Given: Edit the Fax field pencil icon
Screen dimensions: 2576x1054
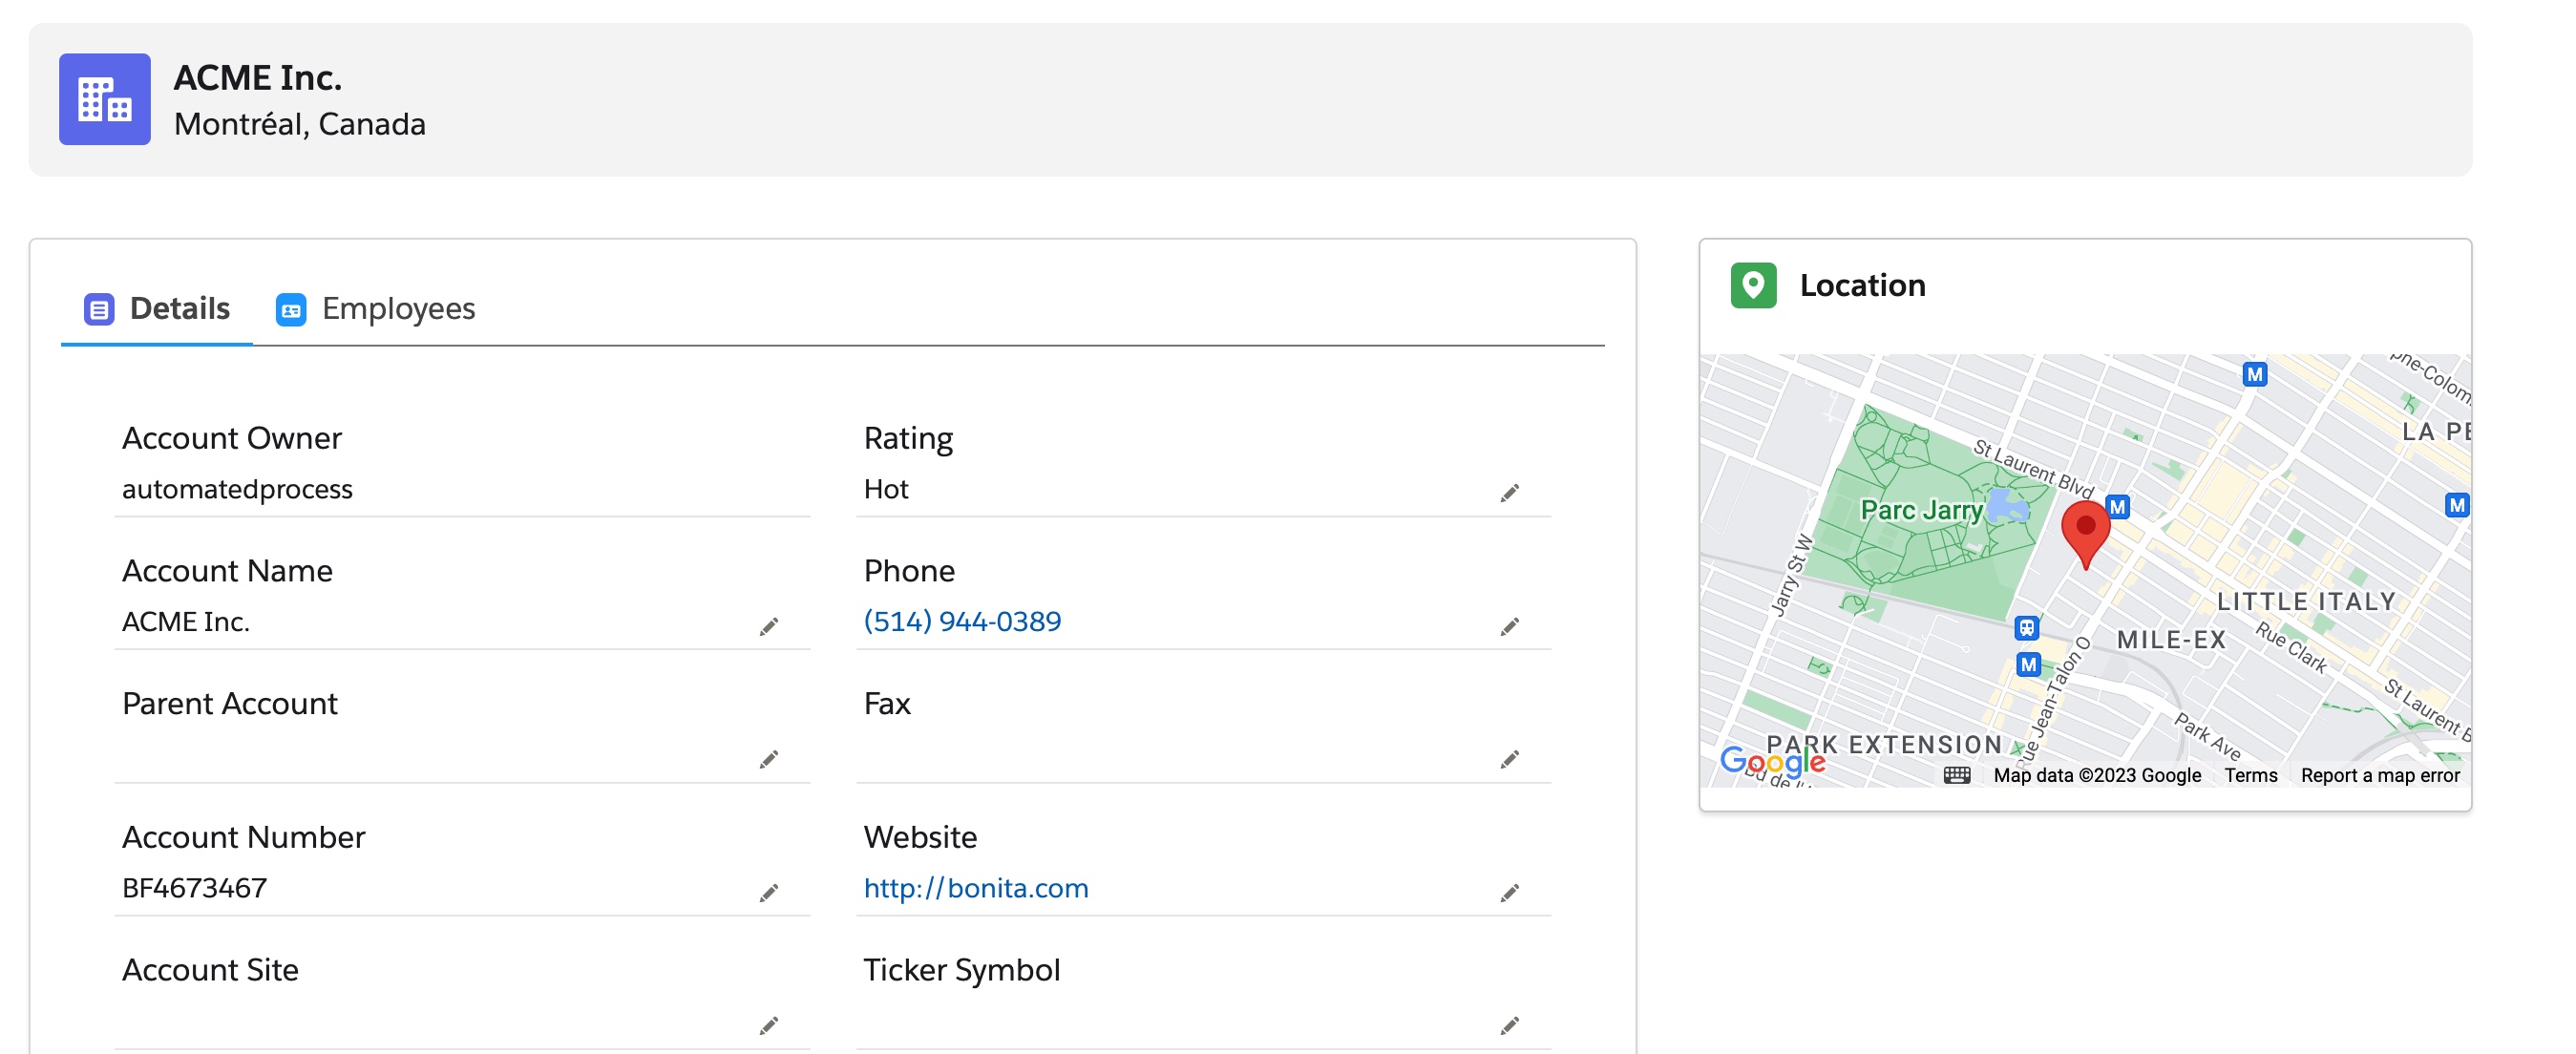Looking at the screenshot, I should (1509, 759).
